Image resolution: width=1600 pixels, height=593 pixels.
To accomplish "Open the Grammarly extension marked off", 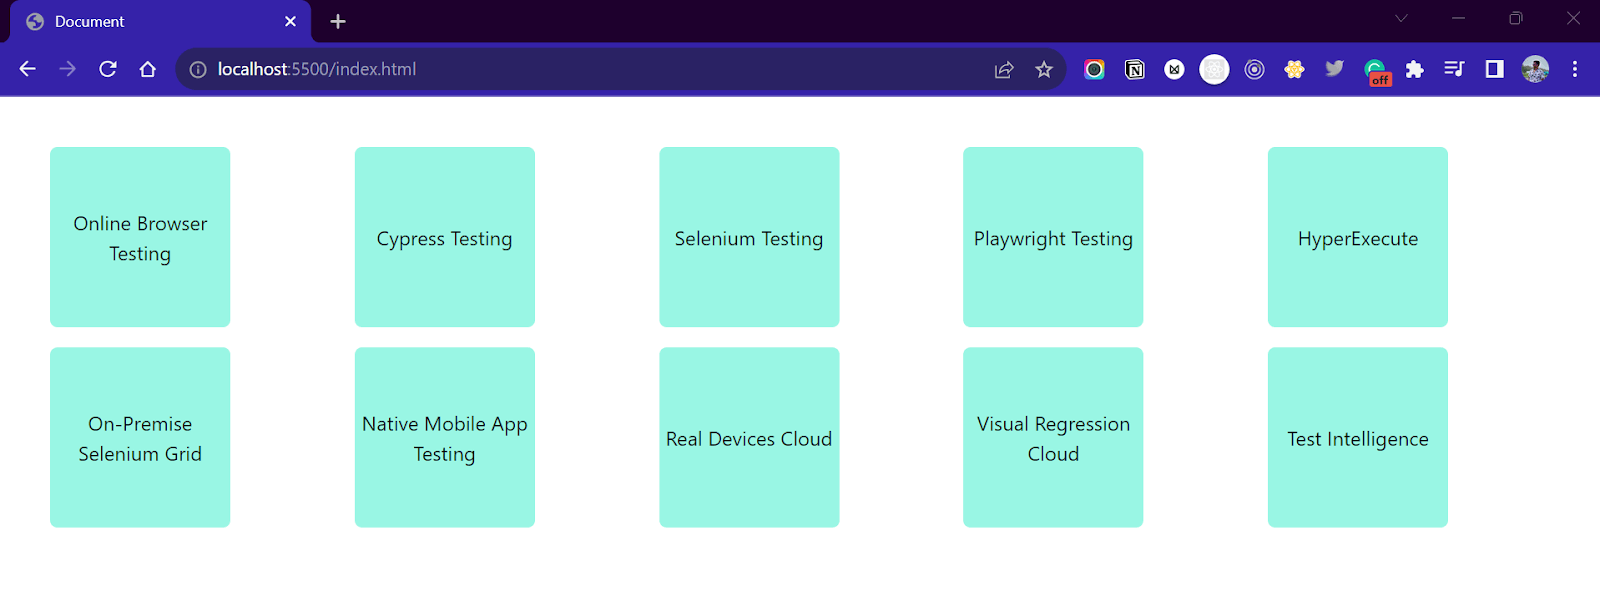I will point(1376,71).
